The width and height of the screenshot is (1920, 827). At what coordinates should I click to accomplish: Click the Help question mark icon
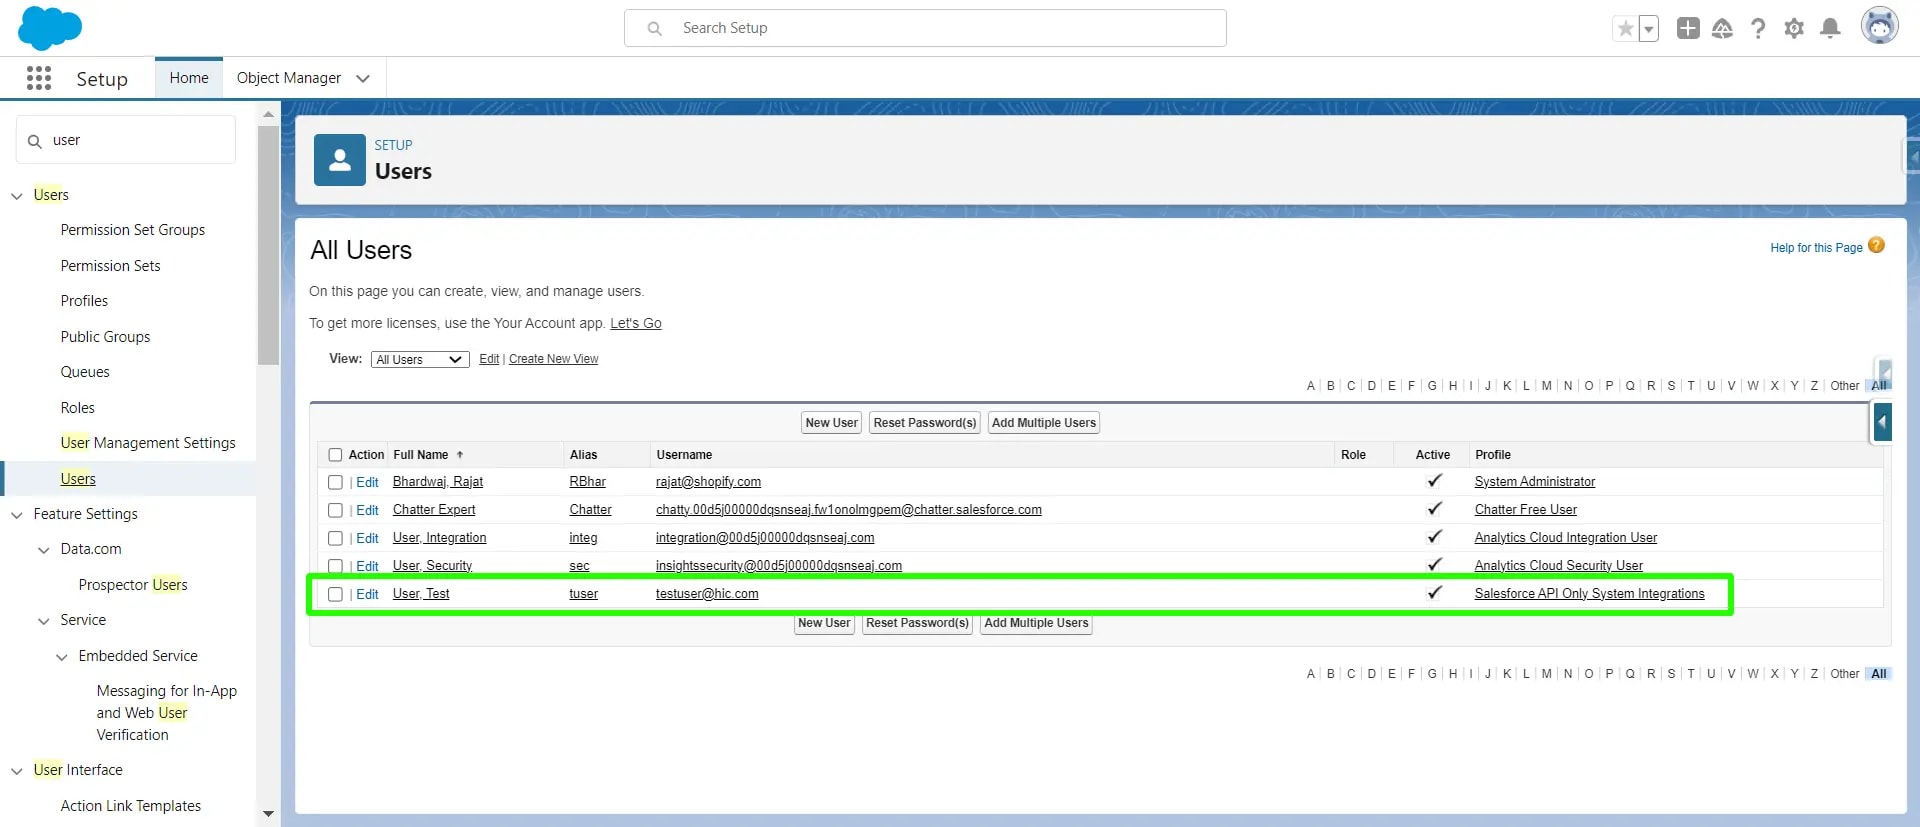coord(1758,29)
